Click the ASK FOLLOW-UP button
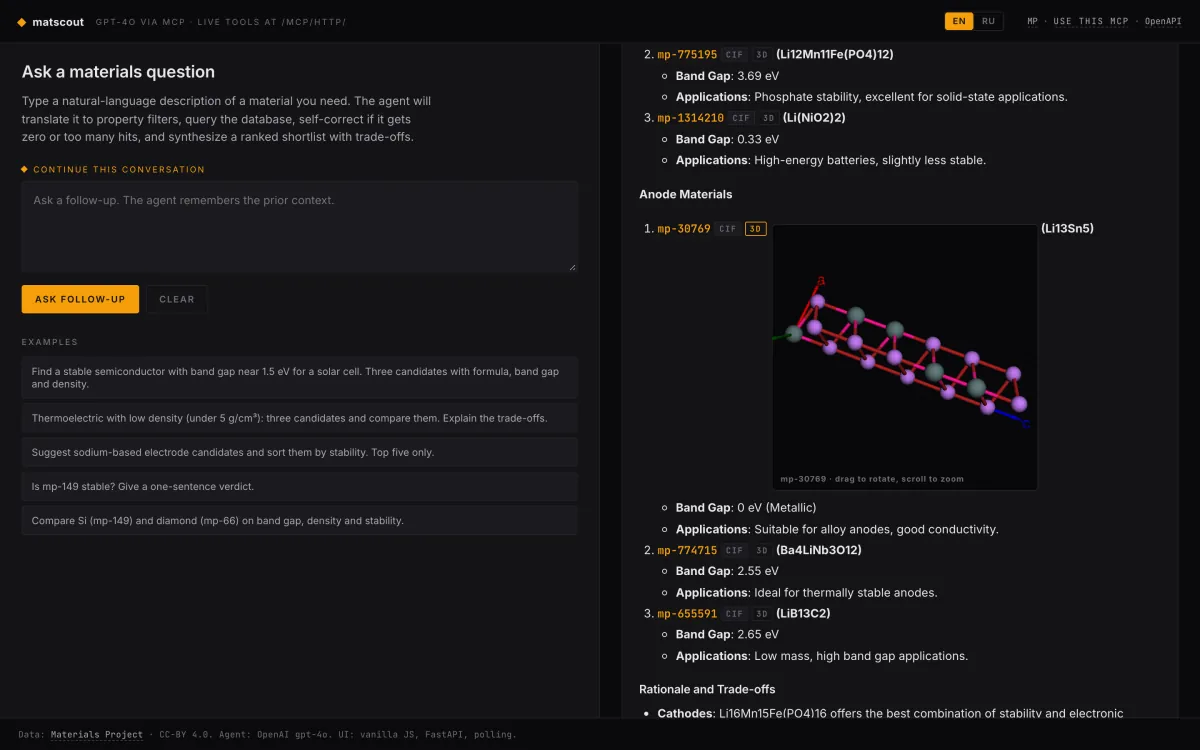Image resolution: width=1200 pixels, height=750 pixels. 80,299
